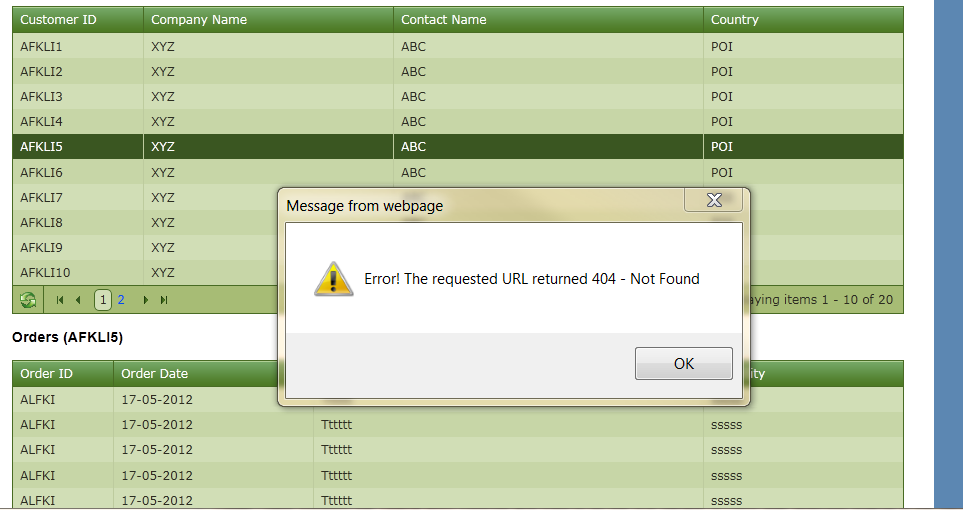Click the grid refresh icon
963x510 pixels.
click(28, 300)
